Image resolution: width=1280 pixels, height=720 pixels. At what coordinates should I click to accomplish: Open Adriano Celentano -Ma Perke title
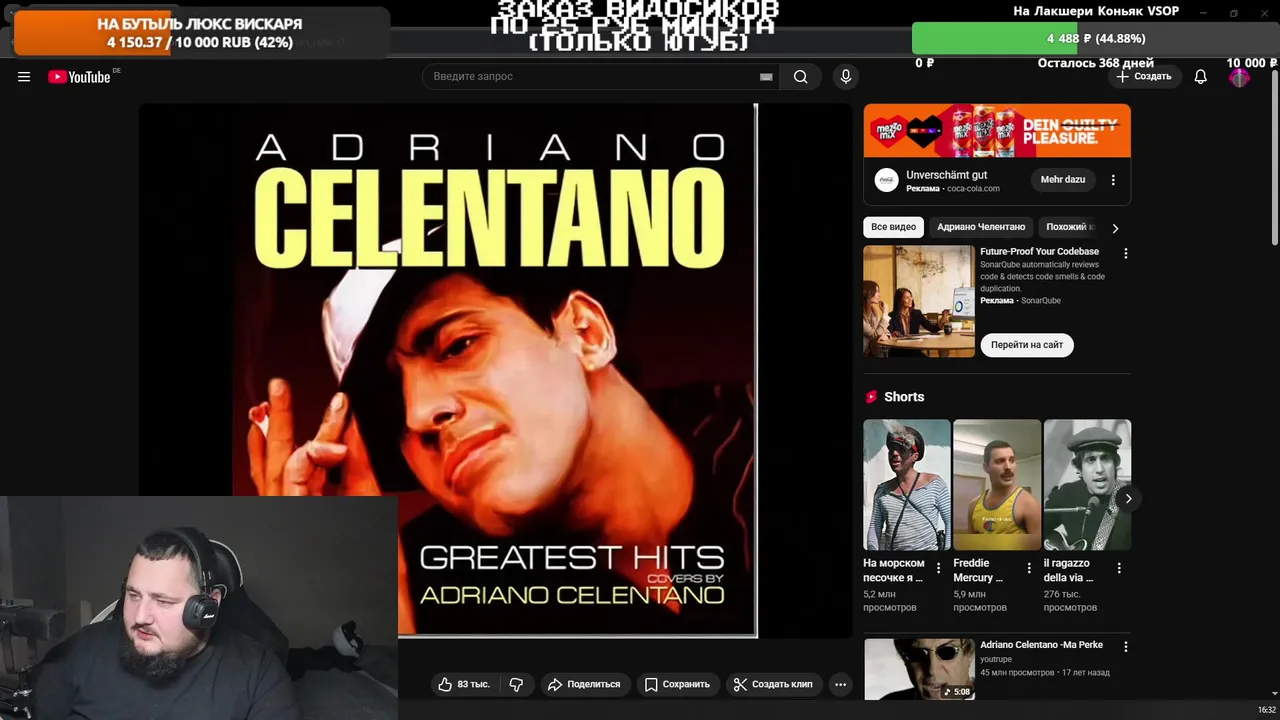pyautogui.click(x=1041, y=646)
